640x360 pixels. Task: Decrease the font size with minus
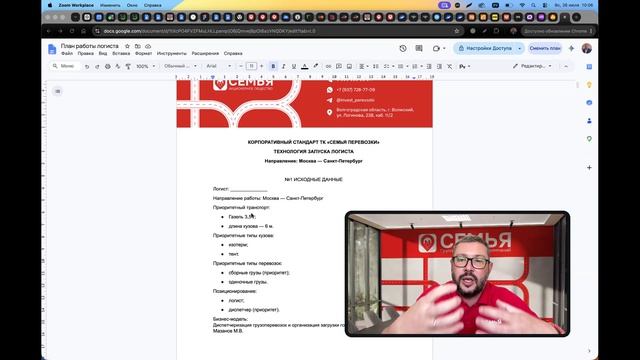click(x=241, y=66)
